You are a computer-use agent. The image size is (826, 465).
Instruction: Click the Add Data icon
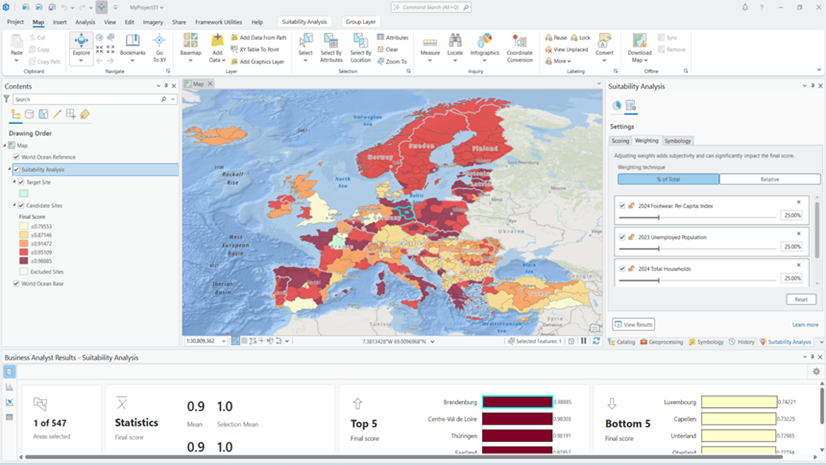(x=217, y=41)
